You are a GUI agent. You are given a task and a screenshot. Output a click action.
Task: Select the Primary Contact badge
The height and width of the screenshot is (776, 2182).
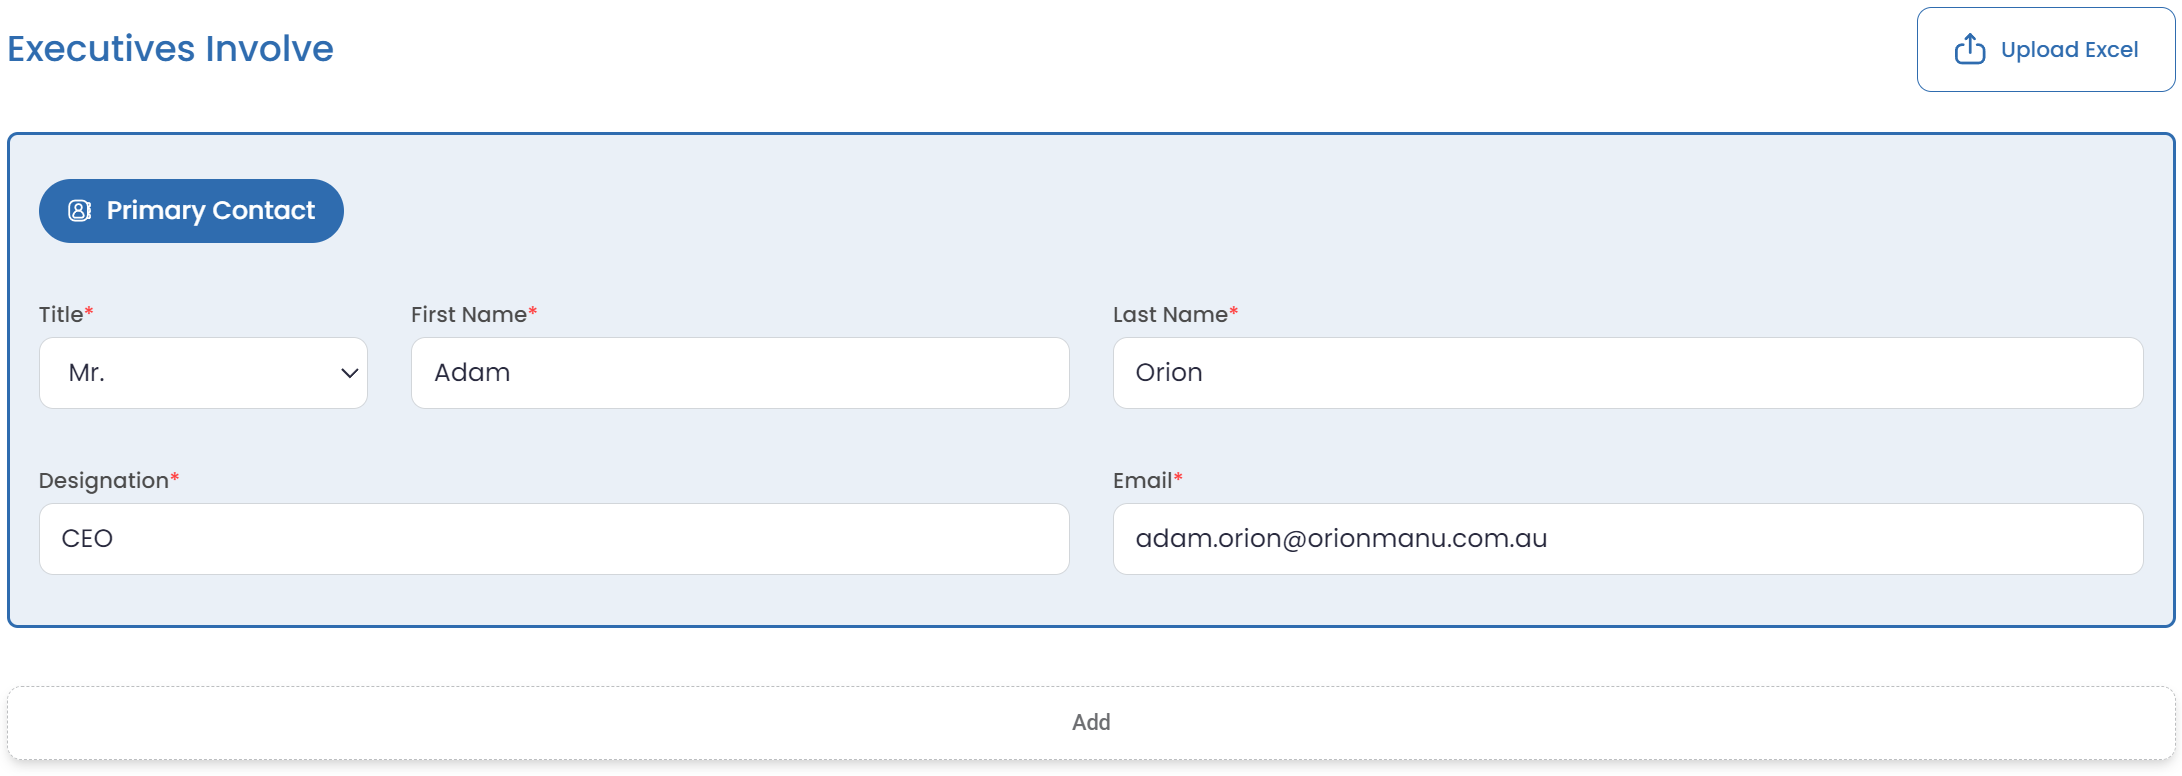pos(191,211)
